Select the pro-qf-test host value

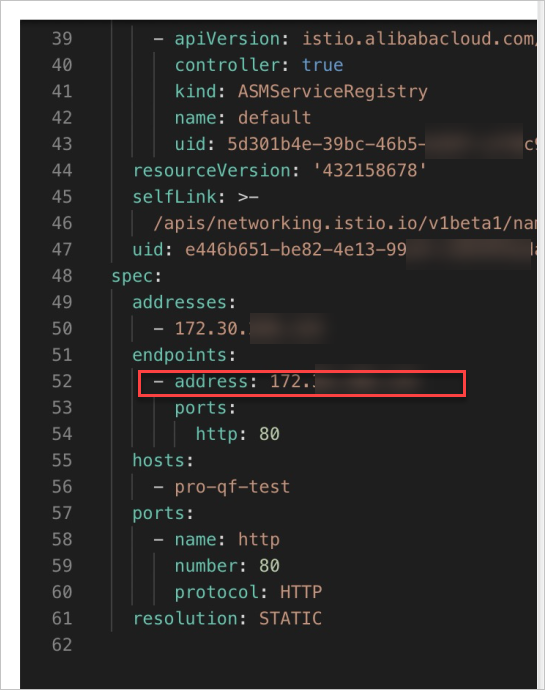tap(232, 487)
